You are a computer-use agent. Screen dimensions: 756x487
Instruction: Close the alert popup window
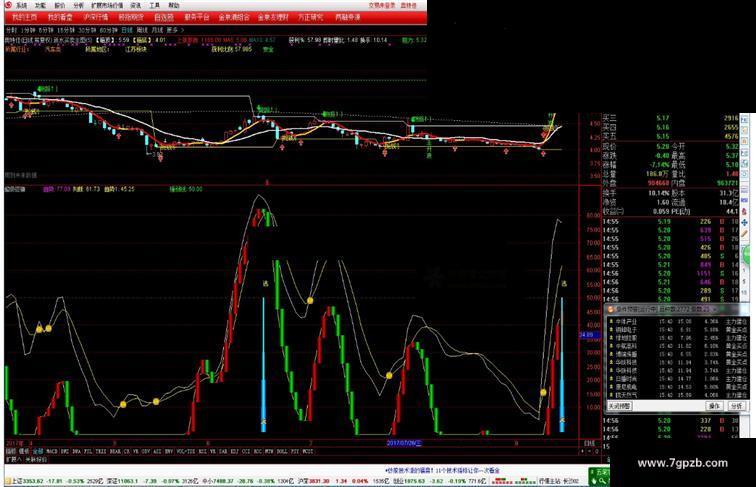click(x=715, y=309)
